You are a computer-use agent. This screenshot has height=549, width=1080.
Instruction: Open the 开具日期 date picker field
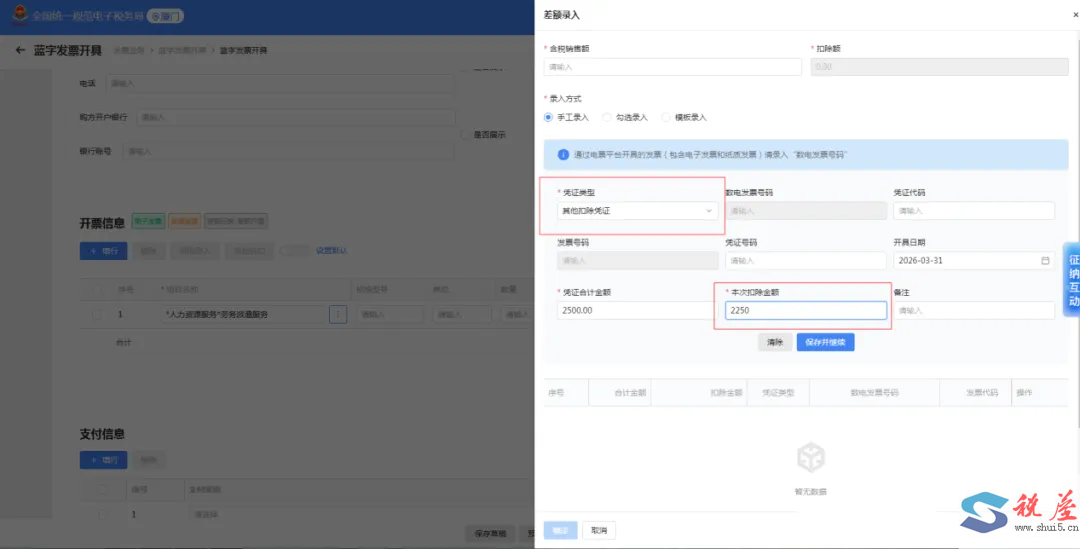(x=974, y=260)
